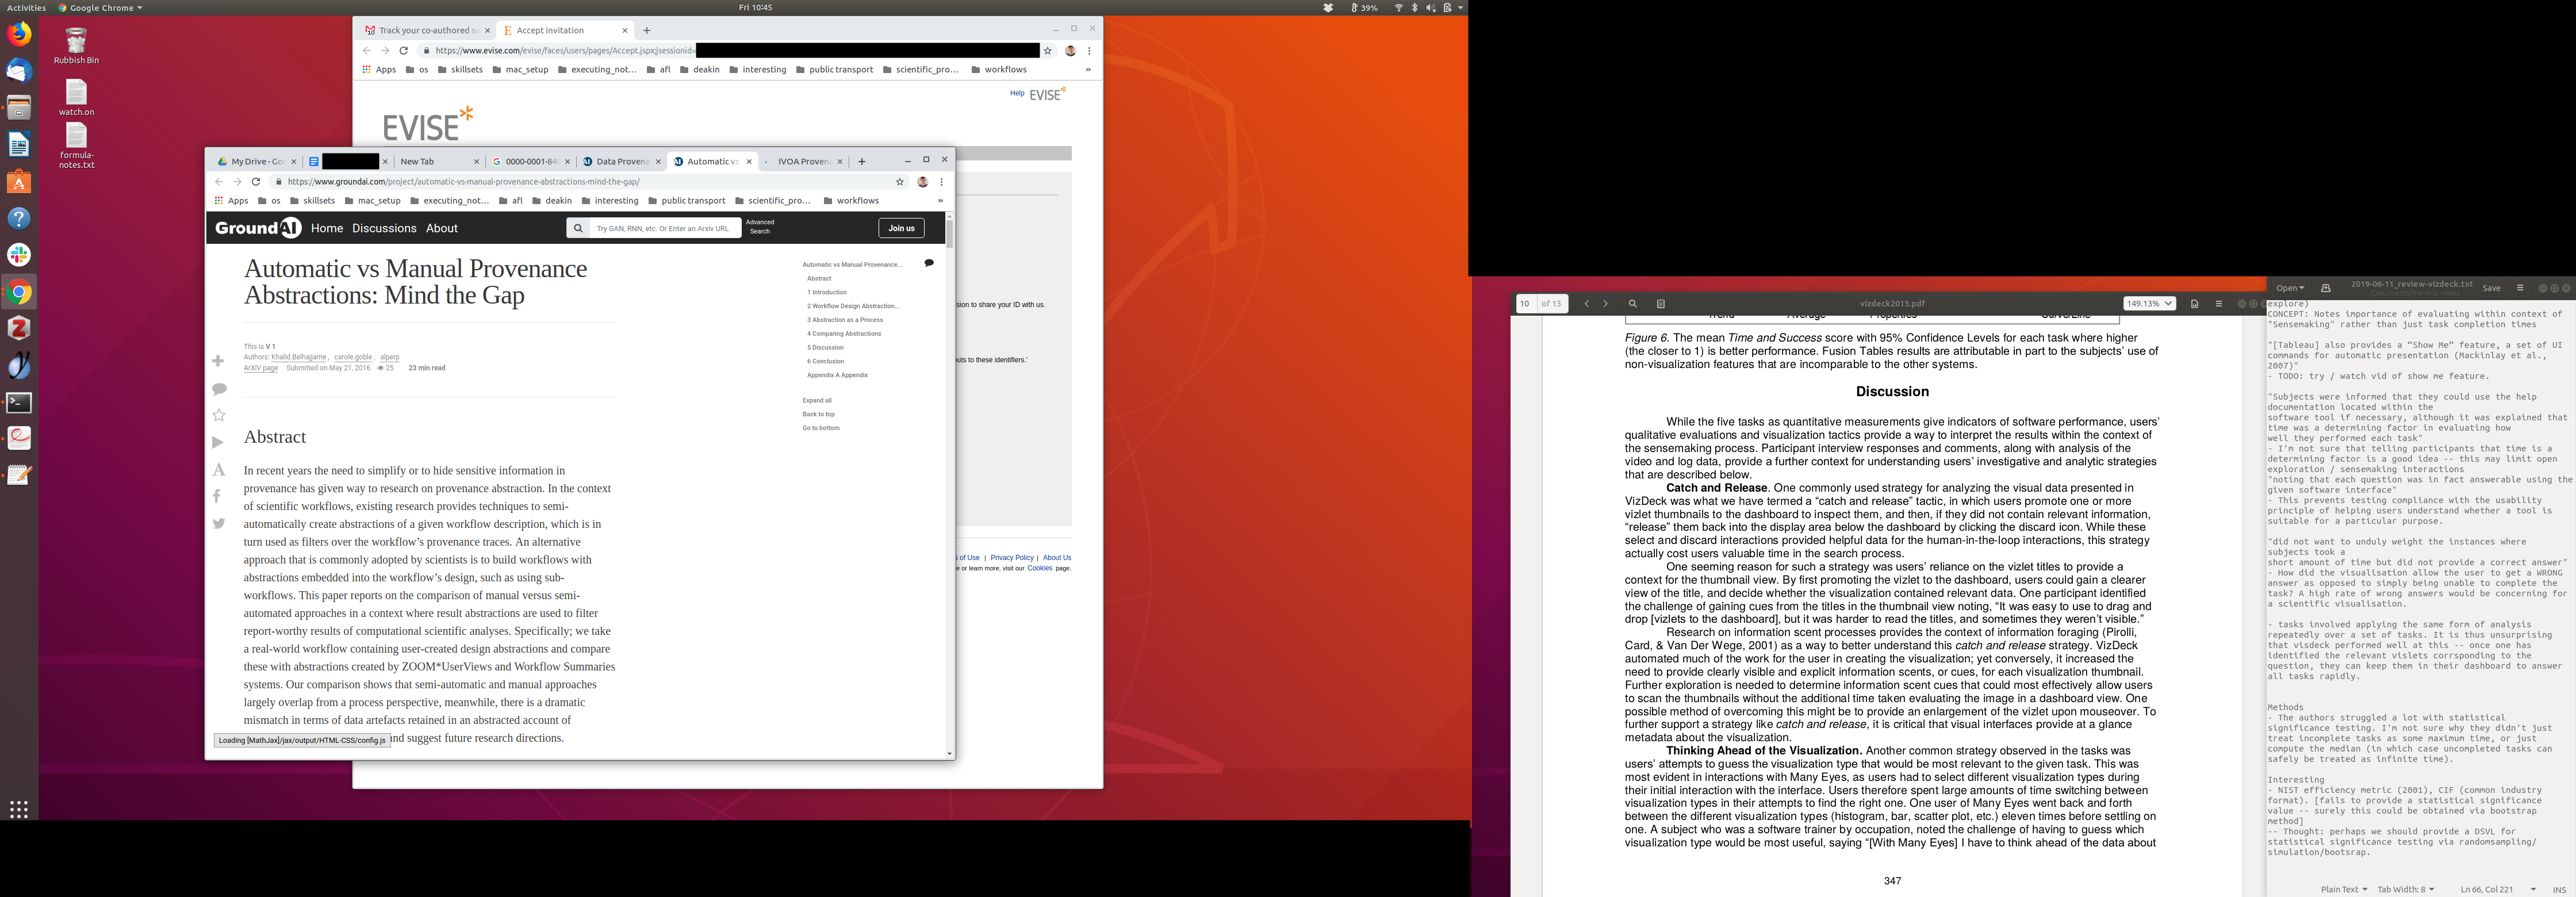Open the PDF zoom level dropdown
This screenshot has height=897, width=2576.
click(2149, 304)
